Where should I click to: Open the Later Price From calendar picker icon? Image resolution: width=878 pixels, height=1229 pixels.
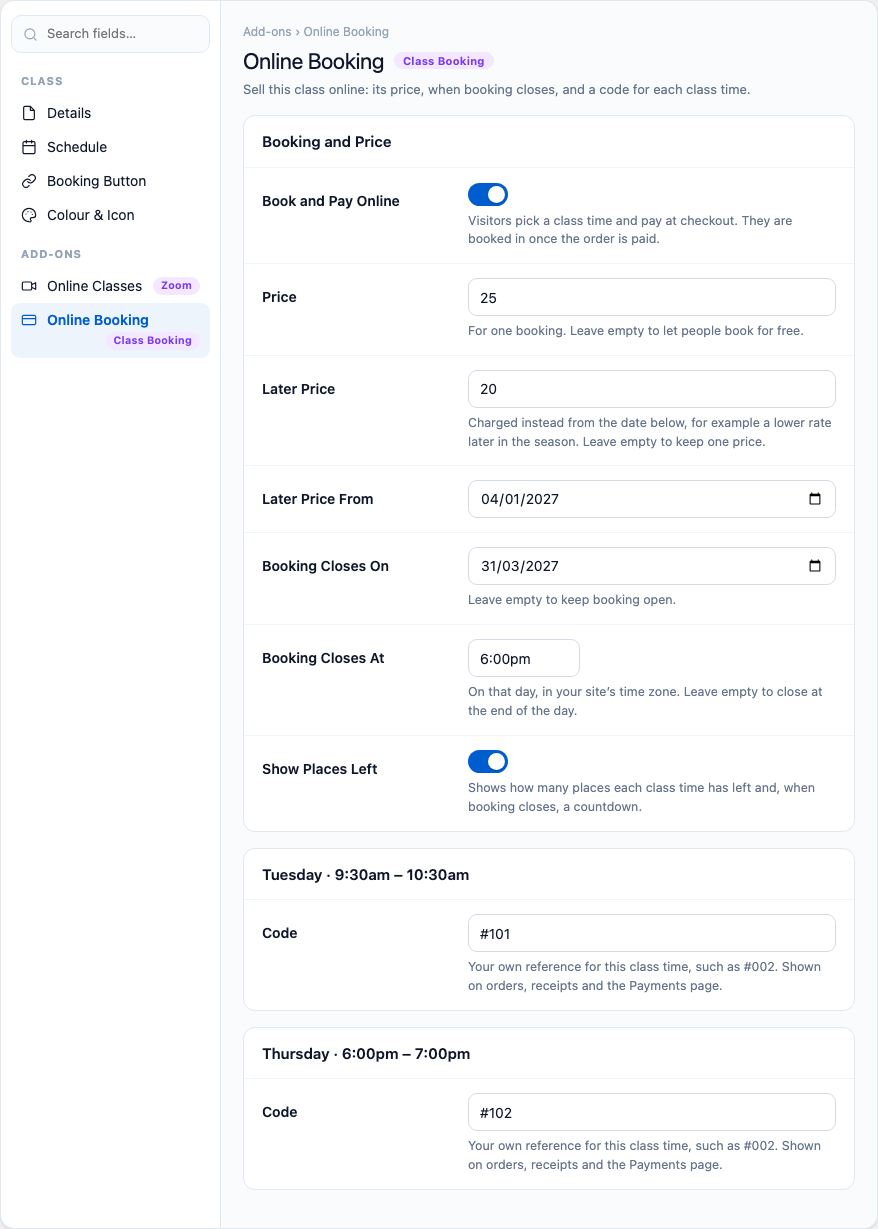815,499
